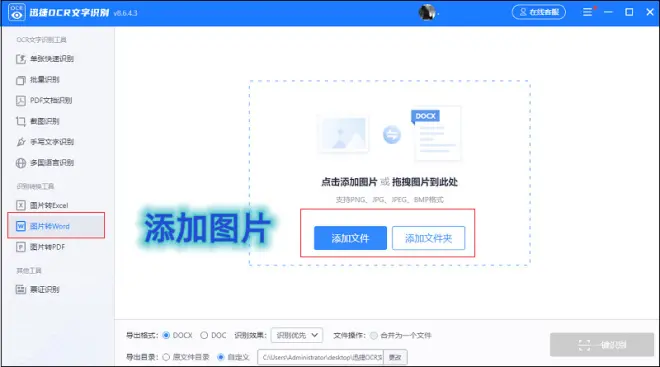660x367 pixels.
Task: Select 自定义 output directory option
Action: (221, 357)
